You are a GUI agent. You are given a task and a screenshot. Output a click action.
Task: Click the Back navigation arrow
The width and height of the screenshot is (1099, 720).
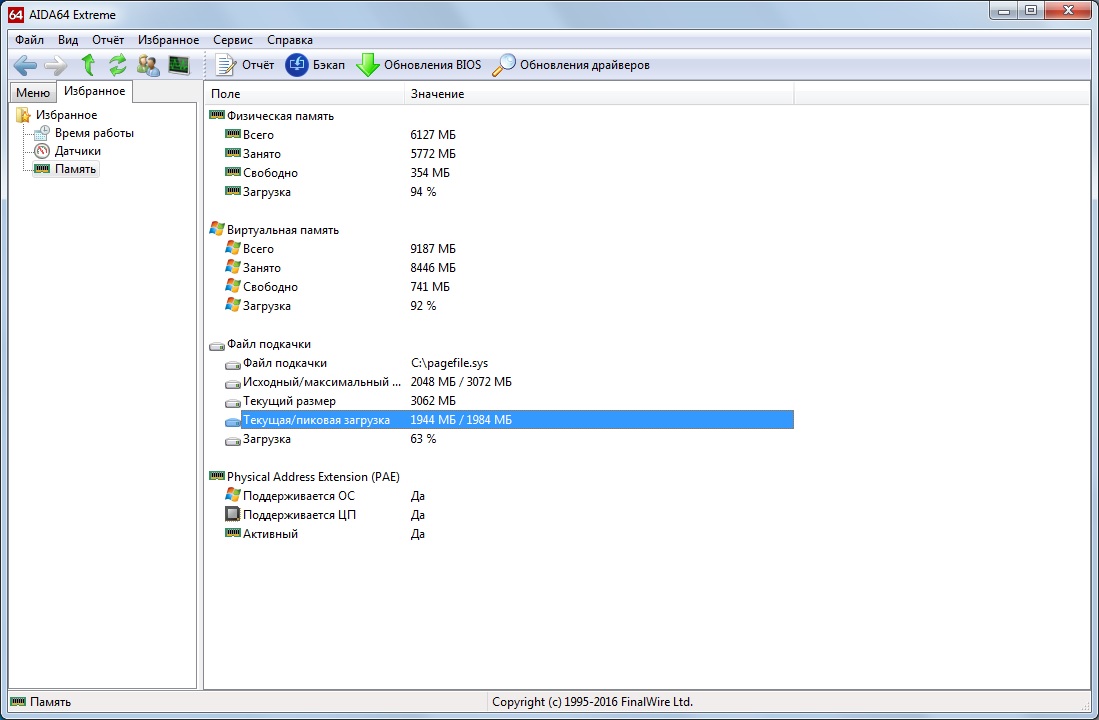click(x=25, y=65)
